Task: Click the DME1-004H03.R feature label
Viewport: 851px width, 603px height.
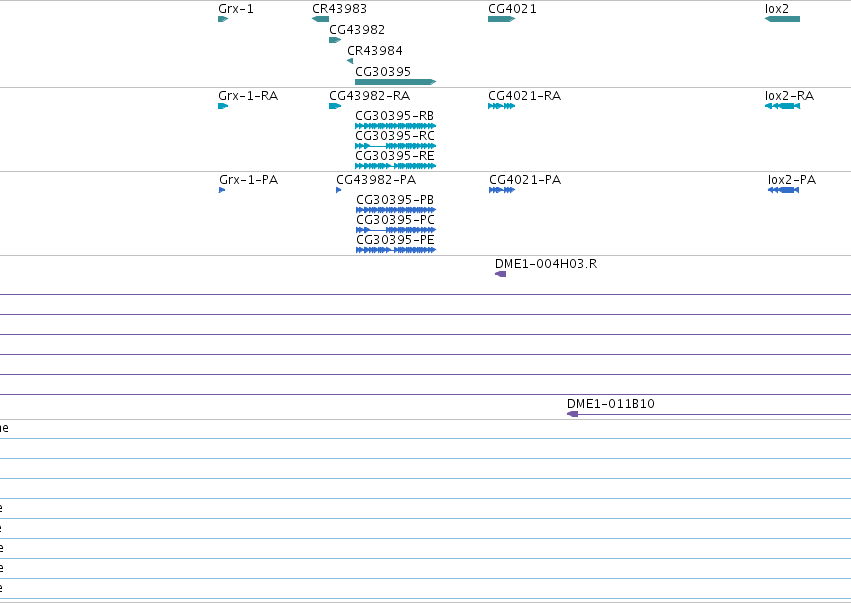Action: pos(545,264)
